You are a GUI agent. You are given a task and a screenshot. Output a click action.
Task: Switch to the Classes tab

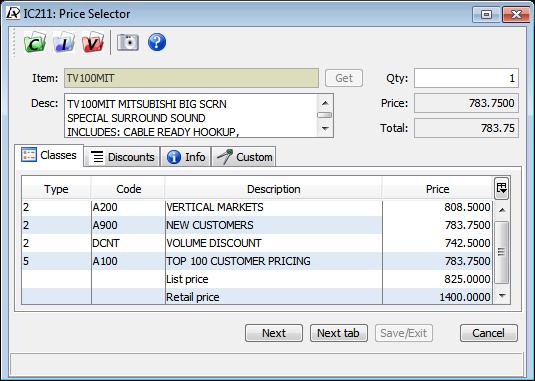point(49,155)
